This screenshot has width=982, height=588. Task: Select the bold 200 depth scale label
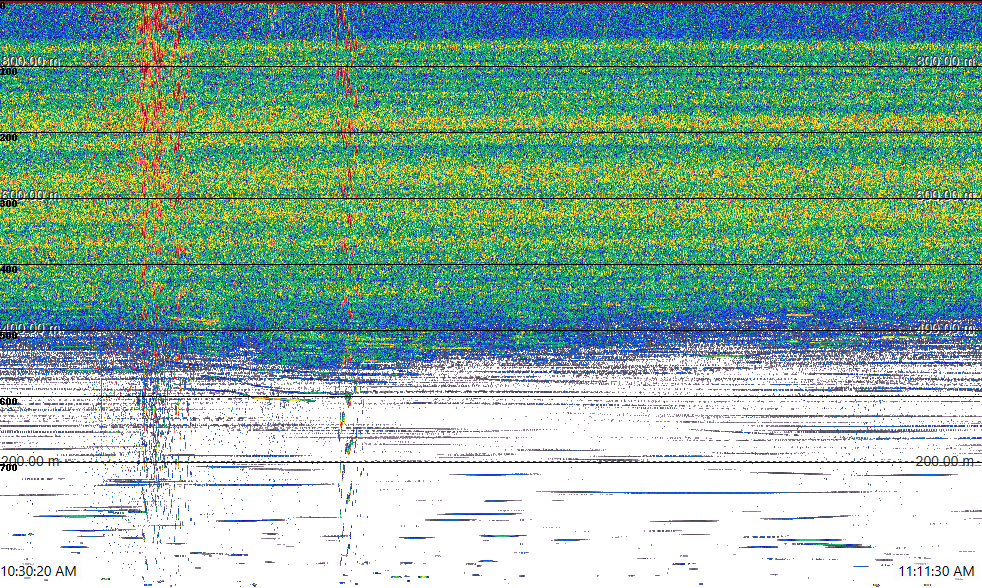click(x=9, y=138)
